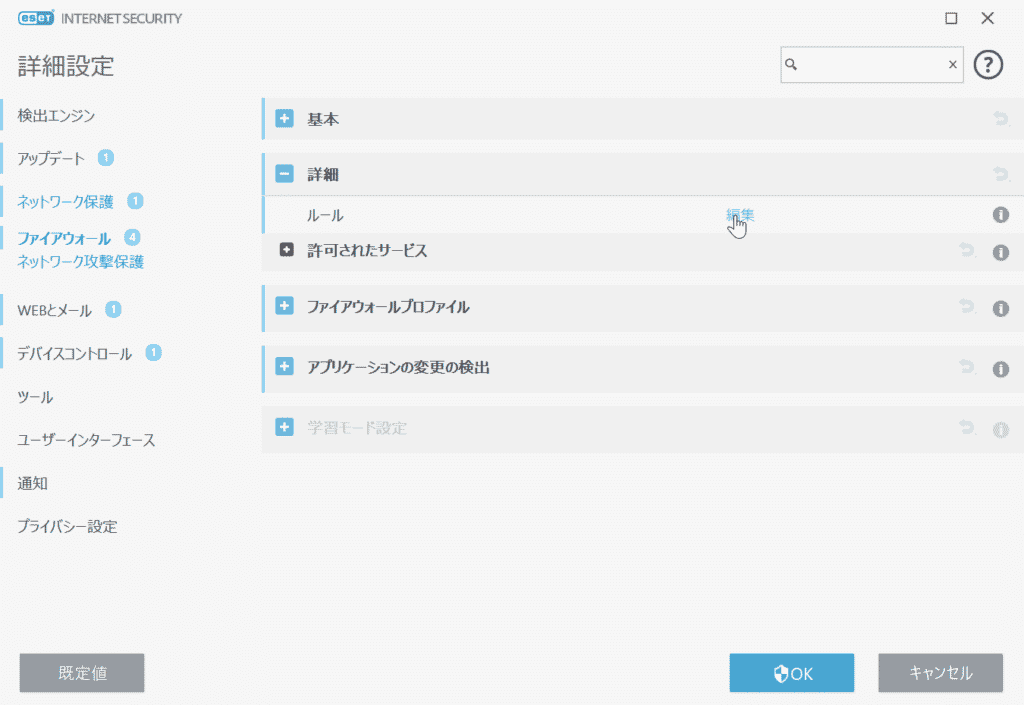Viewport: 1024px width, 705px height.
Task: Revert 許可されたサービス with undo arrow
Action: point(967,250)
